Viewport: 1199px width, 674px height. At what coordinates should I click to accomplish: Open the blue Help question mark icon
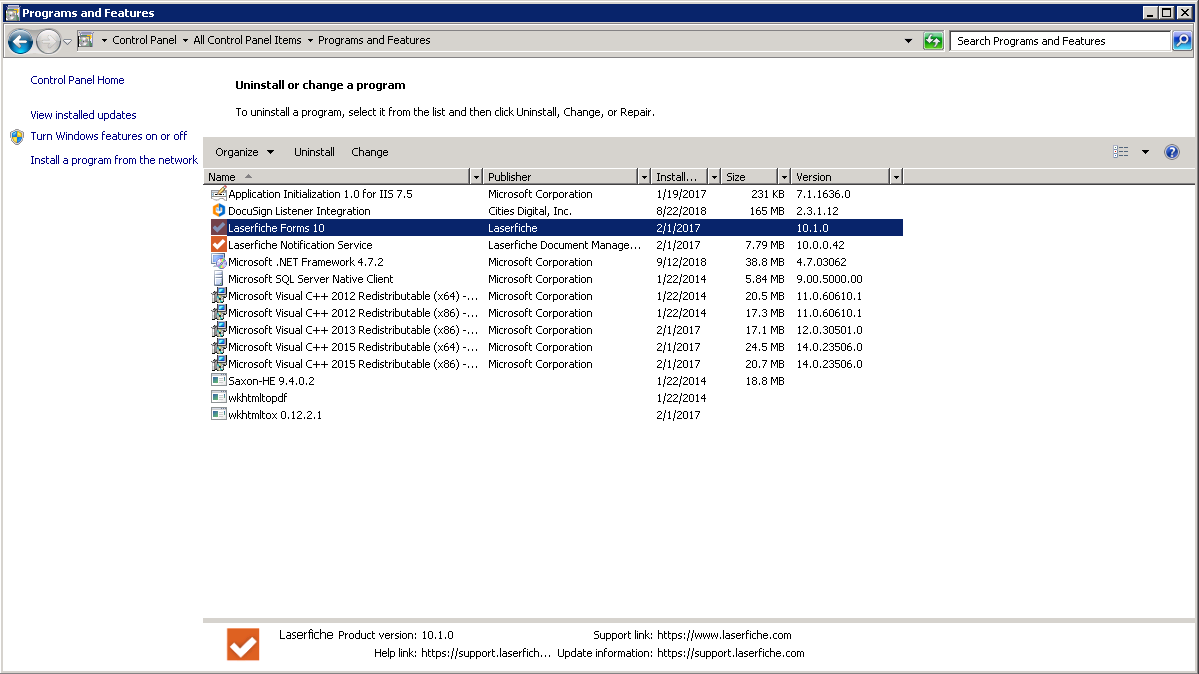coord(1172,152)
